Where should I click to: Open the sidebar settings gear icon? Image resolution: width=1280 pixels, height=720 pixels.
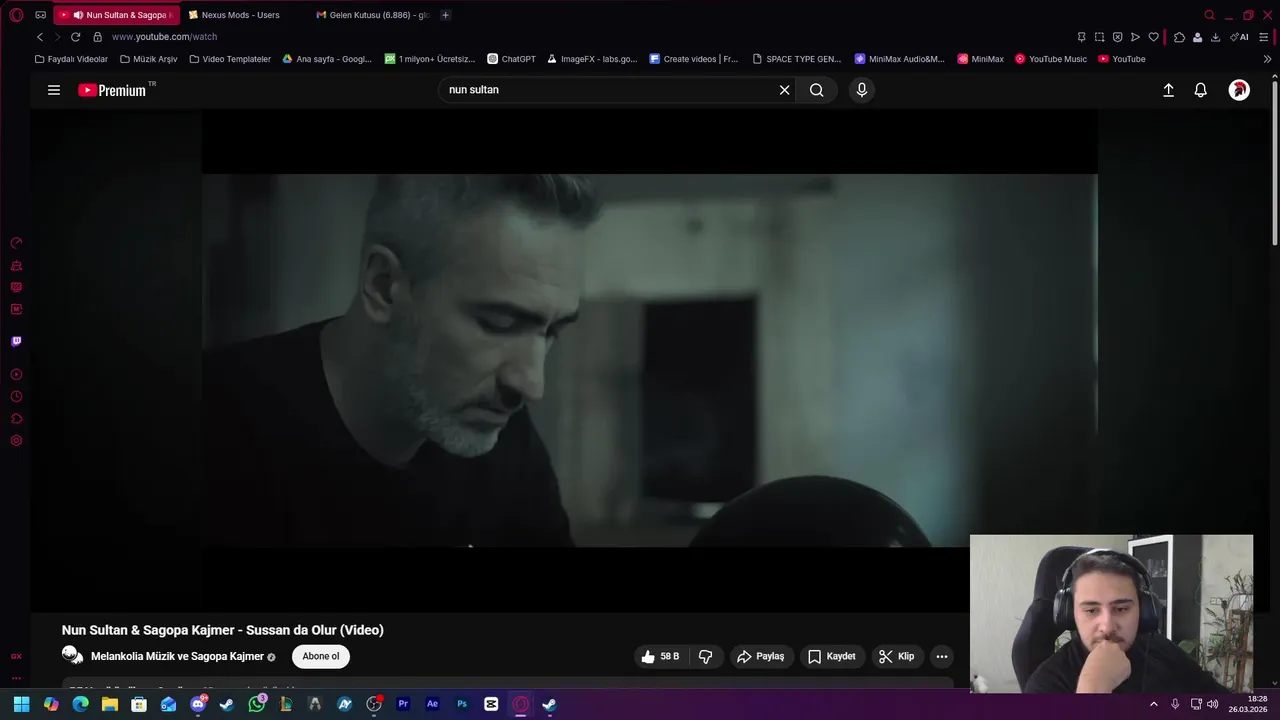[x=16, y=441]
